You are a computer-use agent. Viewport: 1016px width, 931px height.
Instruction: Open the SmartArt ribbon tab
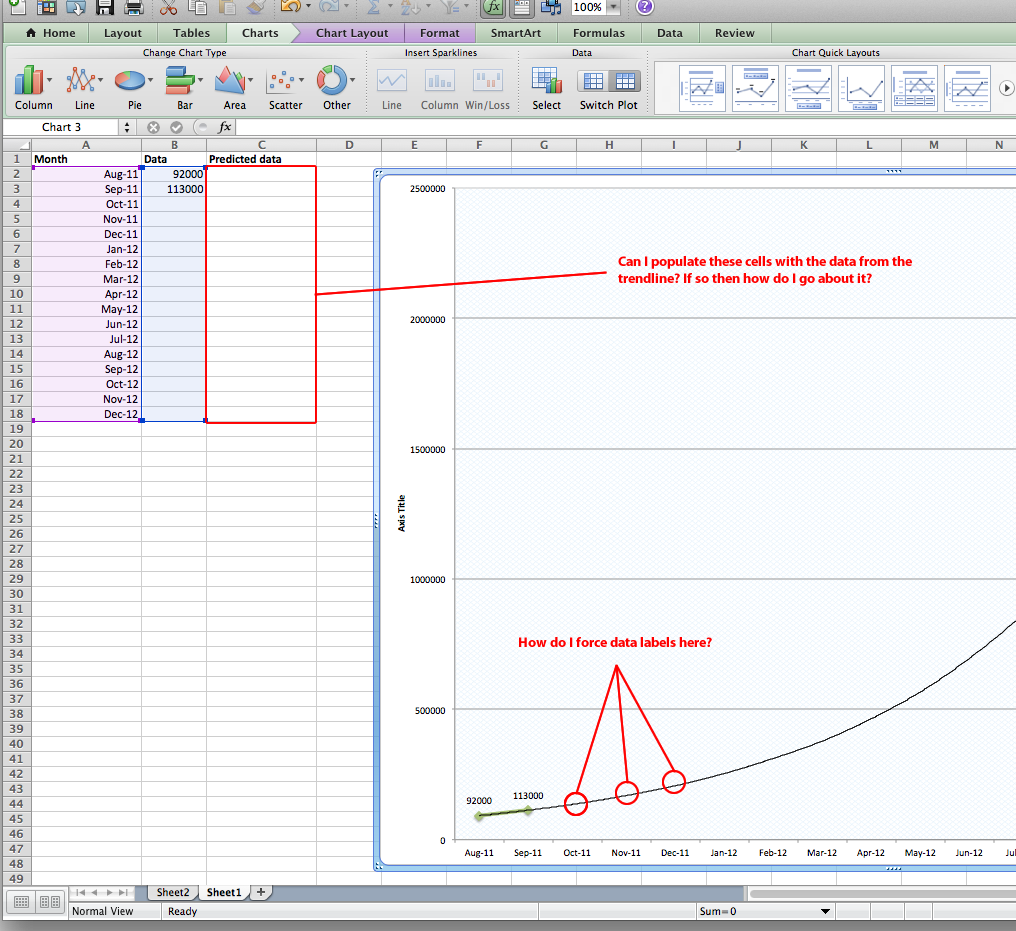click(515, 33)
